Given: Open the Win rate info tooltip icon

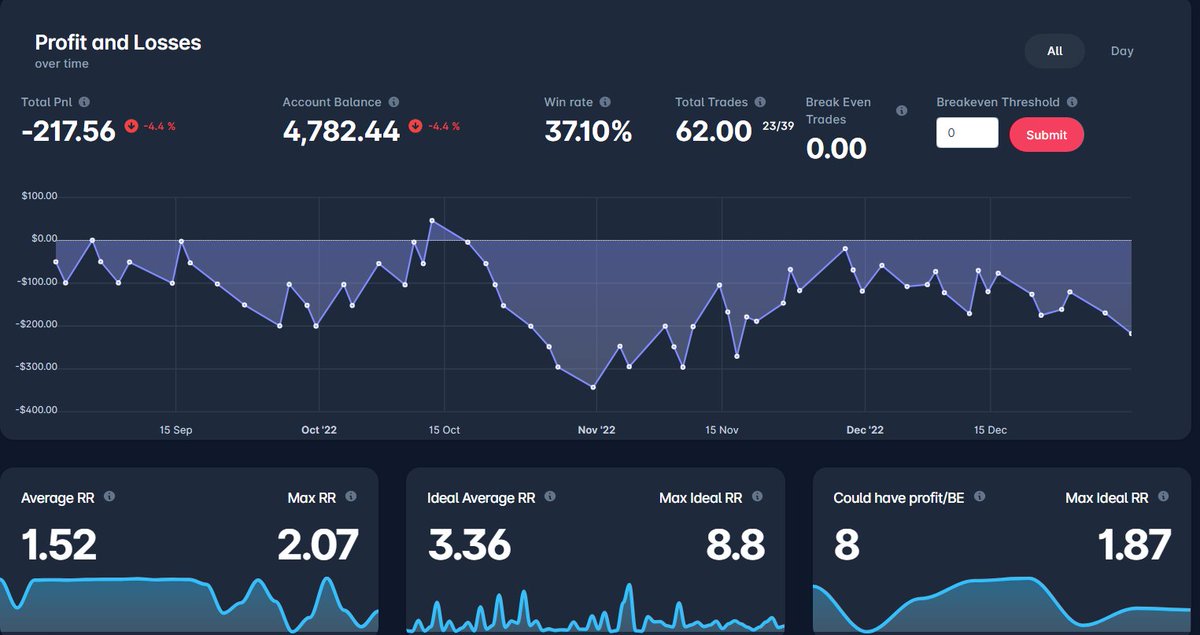Looking at the screenshot, I should [x=605, y=102].
